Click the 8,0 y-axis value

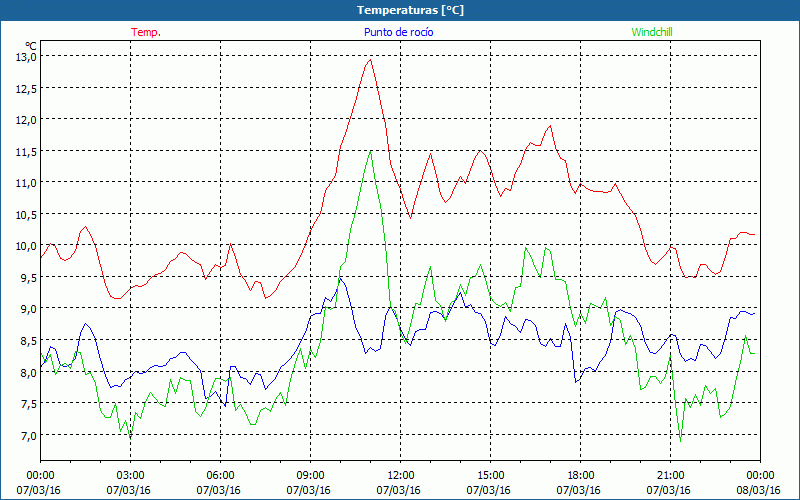pos(30,372)
